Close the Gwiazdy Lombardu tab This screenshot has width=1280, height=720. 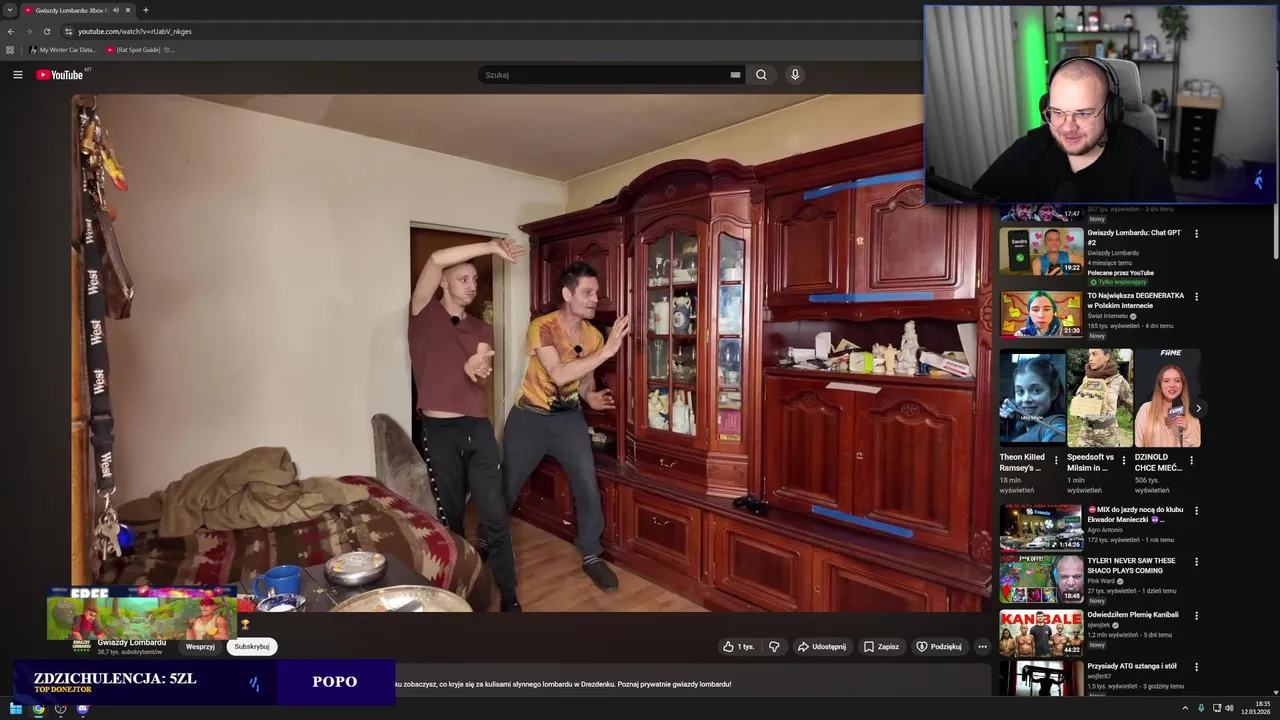129,10
